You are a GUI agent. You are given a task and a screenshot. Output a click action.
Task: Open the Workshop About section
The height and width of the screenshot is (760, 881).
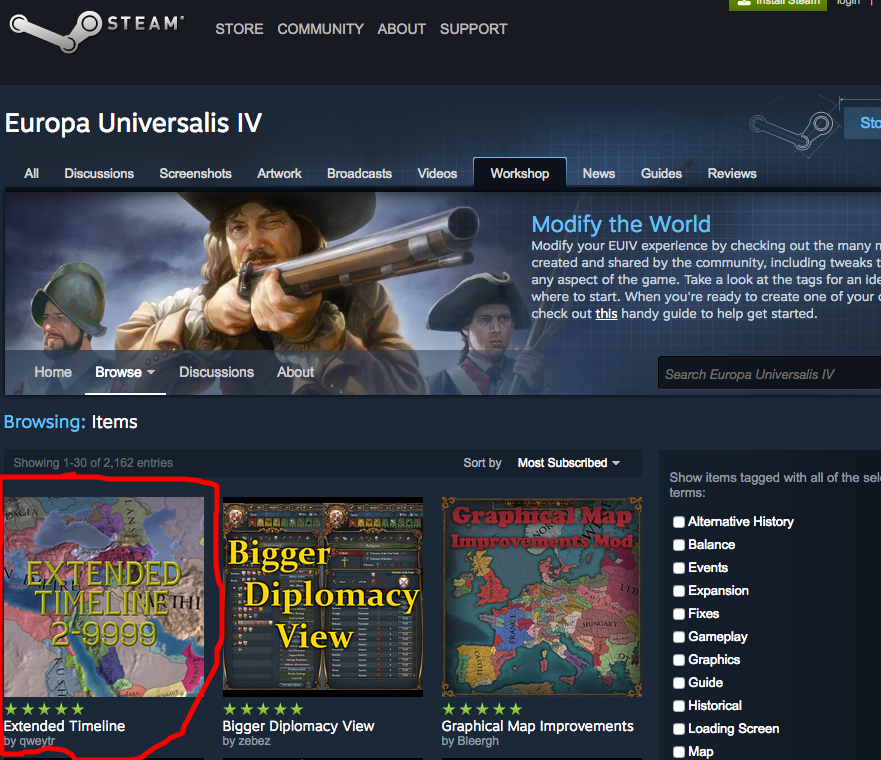tap(296, 372)
